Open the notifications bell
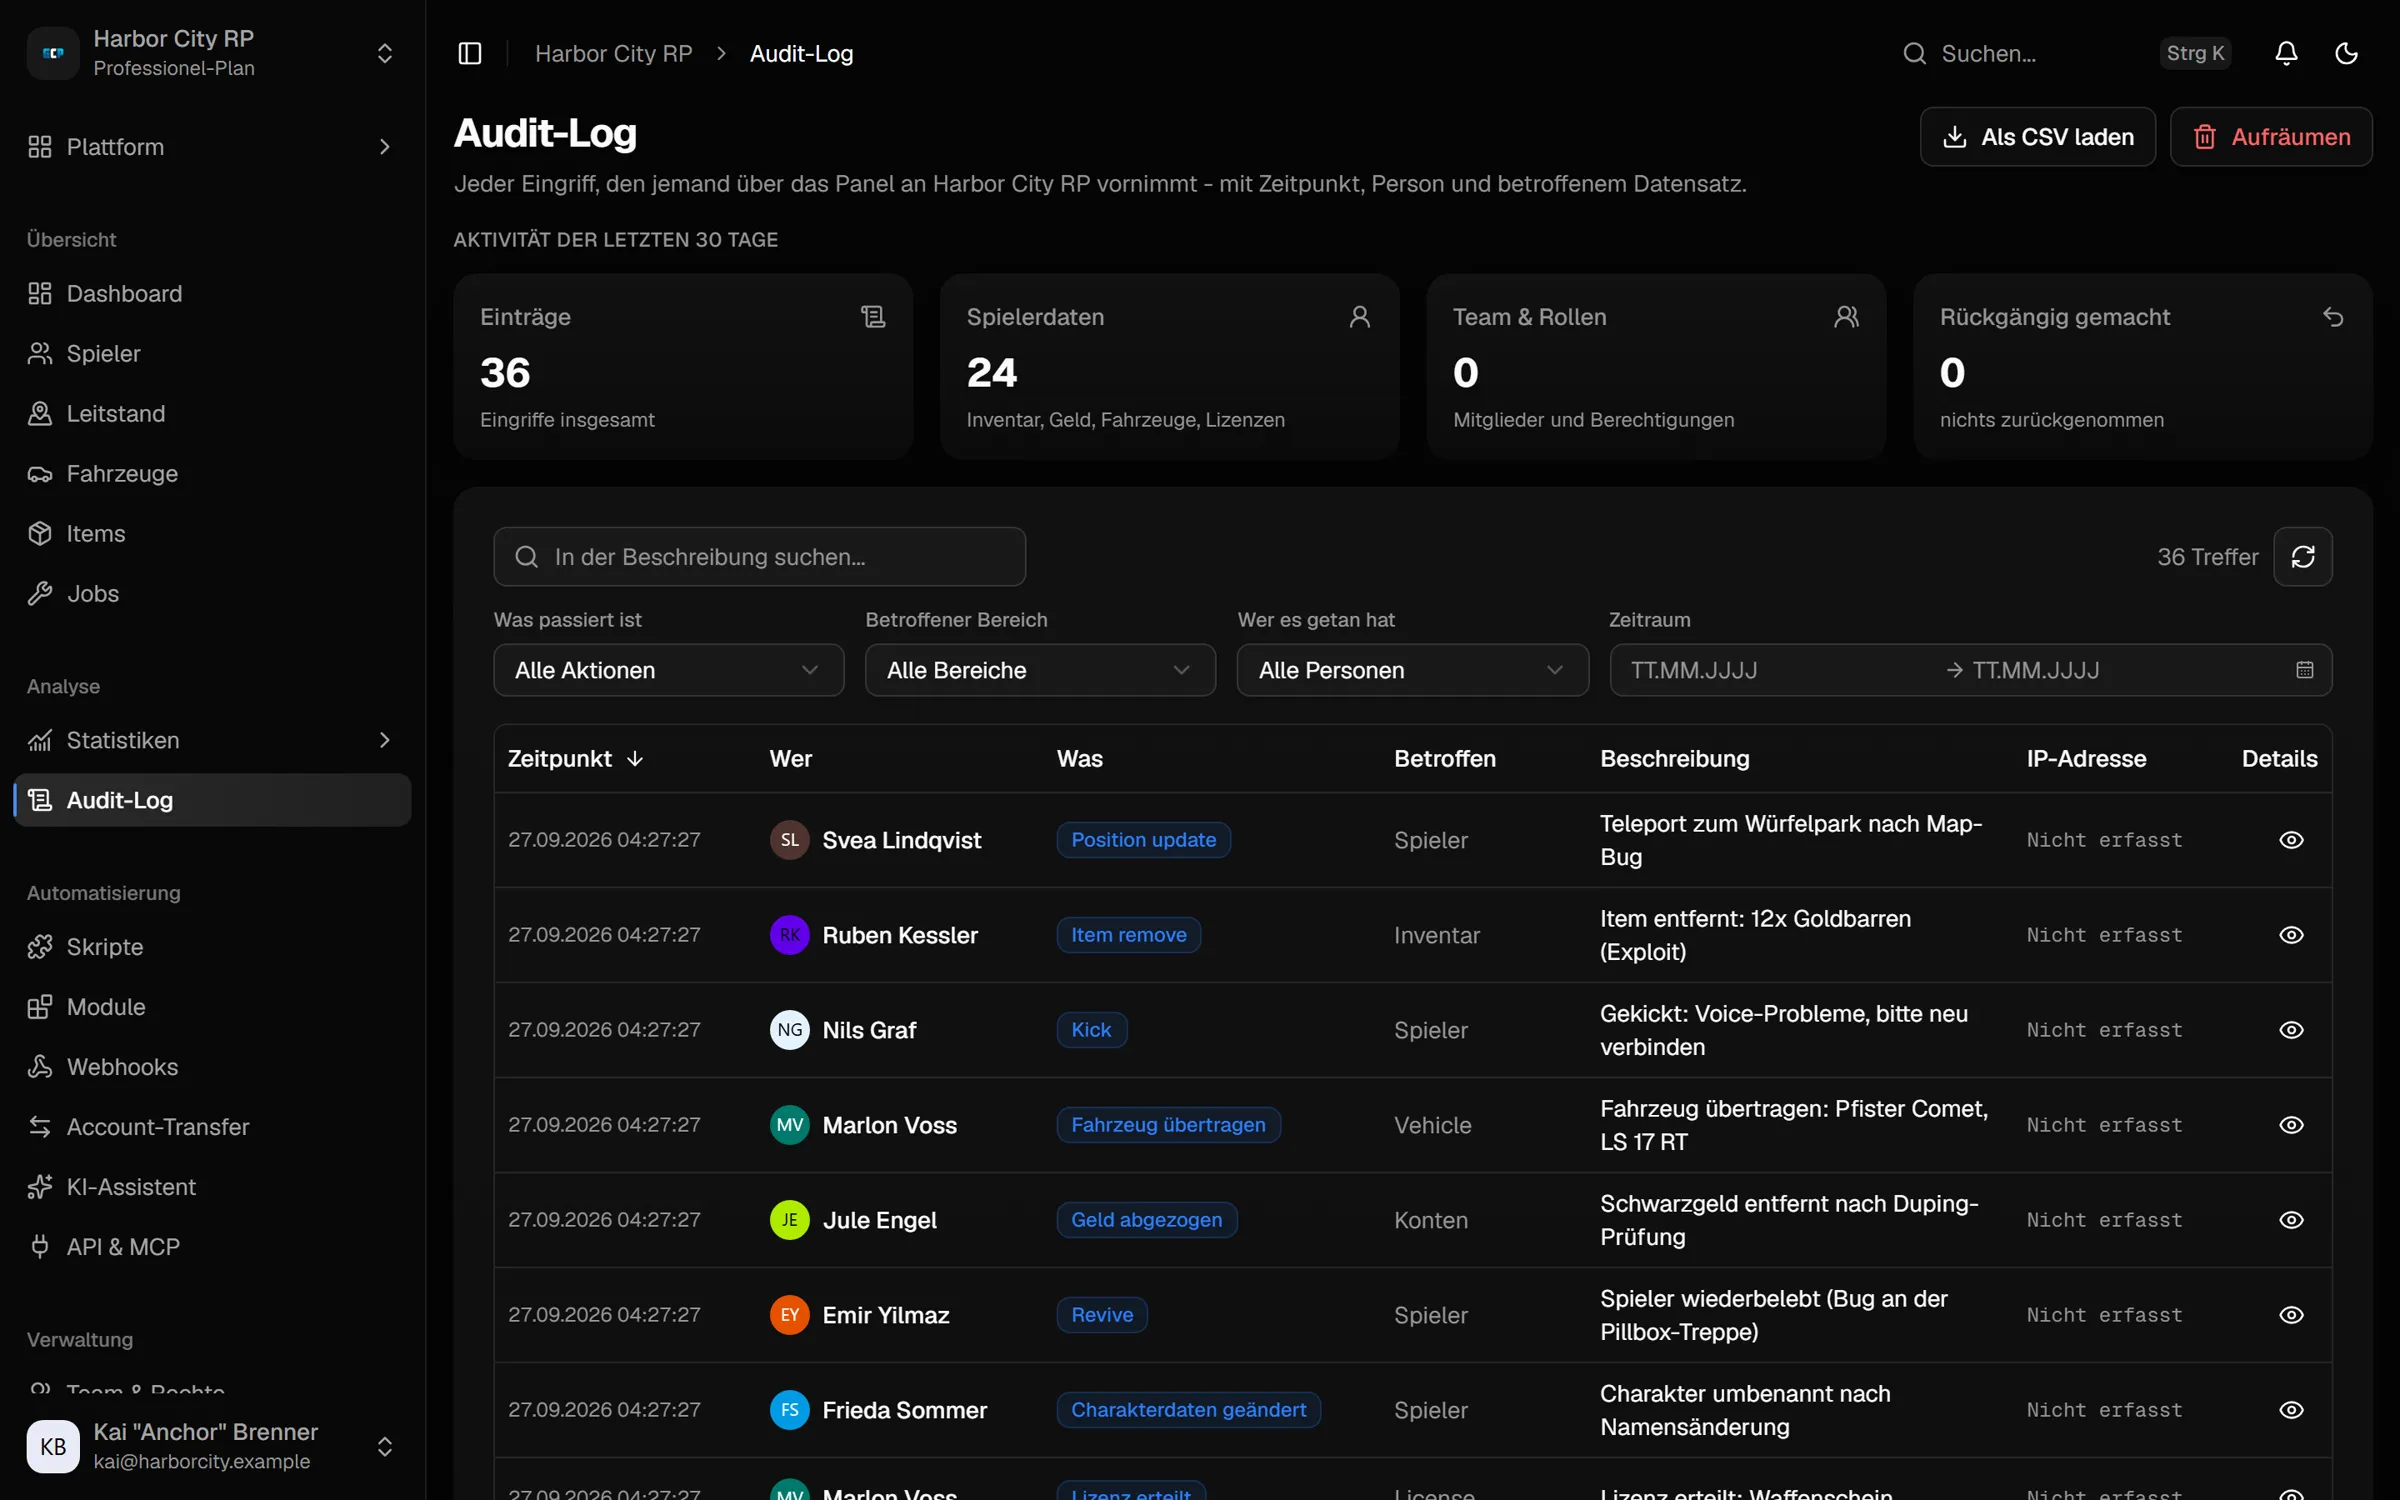Image resolution: width=2400 pixels, height=1500 pixels. pyautogui.click(x=2286, y=53)
